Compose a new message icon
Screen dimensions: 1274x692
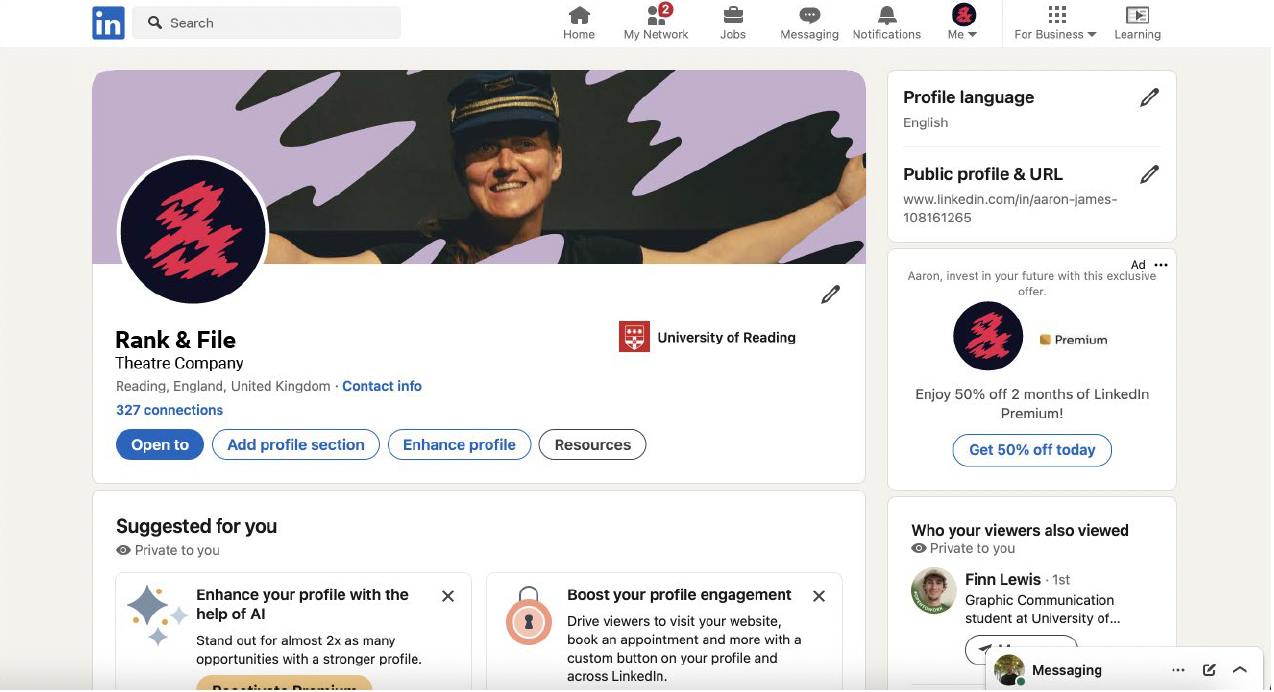tap(1209, 670)
